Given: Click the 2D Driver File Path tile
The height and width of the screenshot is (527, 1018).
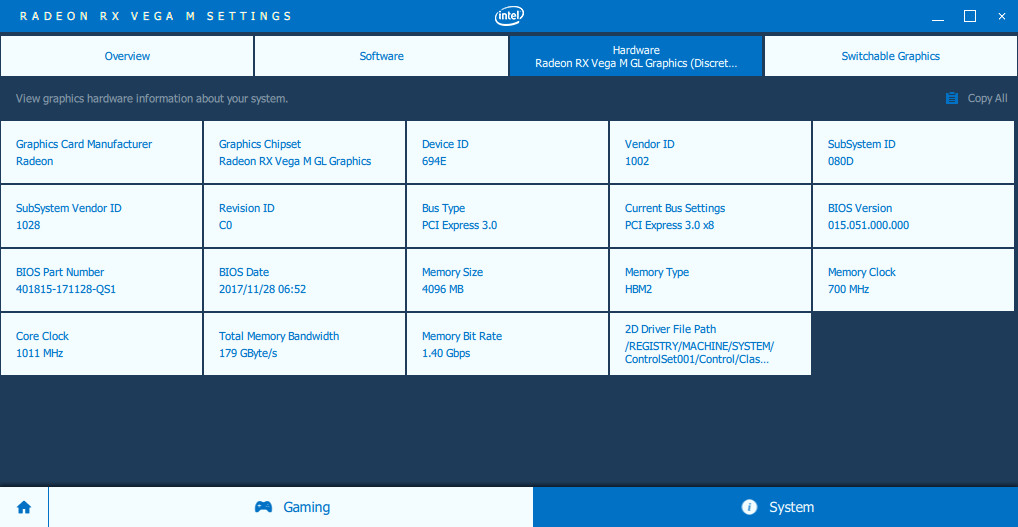Looking at the screenshot, I should tap(710, 344).
